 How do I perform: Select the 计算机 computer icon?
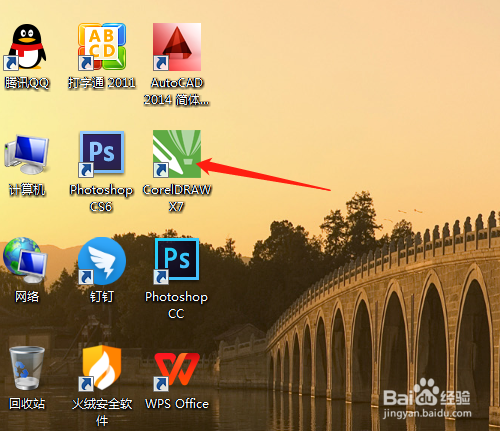tap(27, 155)
